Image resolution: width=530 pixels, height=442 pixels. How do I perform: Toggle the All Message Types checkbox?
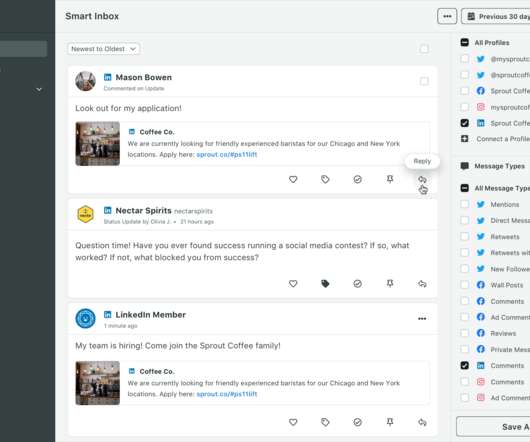pyautogui.click(x=465, y=188)
